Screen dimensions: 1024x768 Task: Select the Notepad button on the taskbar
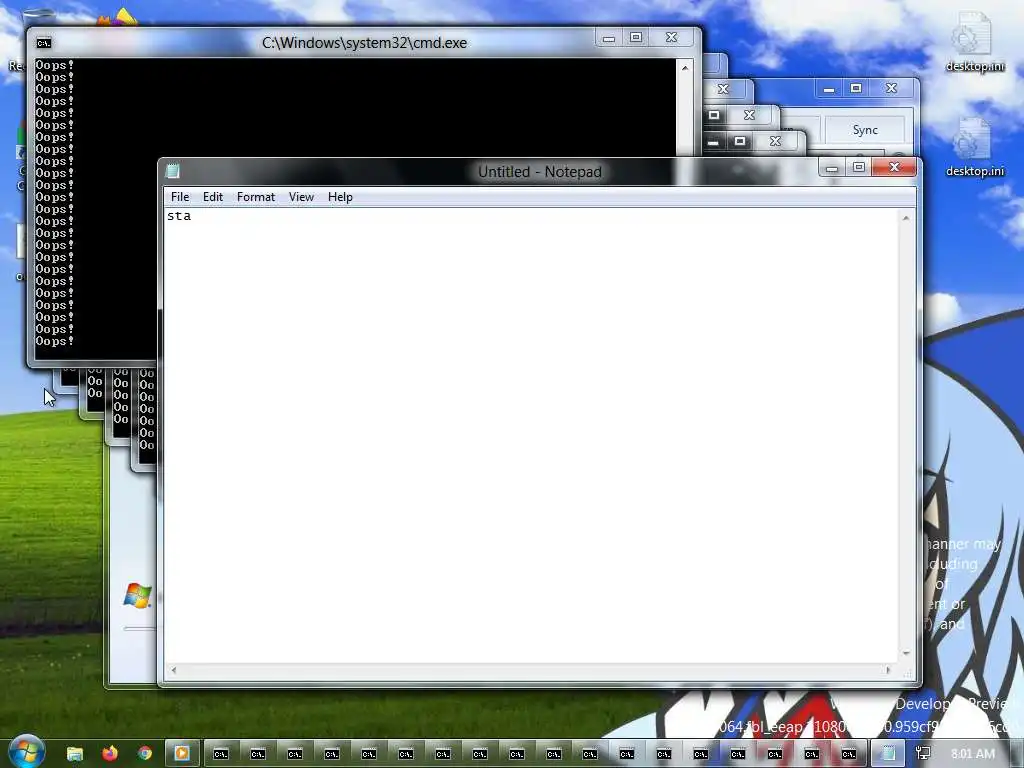[888, 754]
